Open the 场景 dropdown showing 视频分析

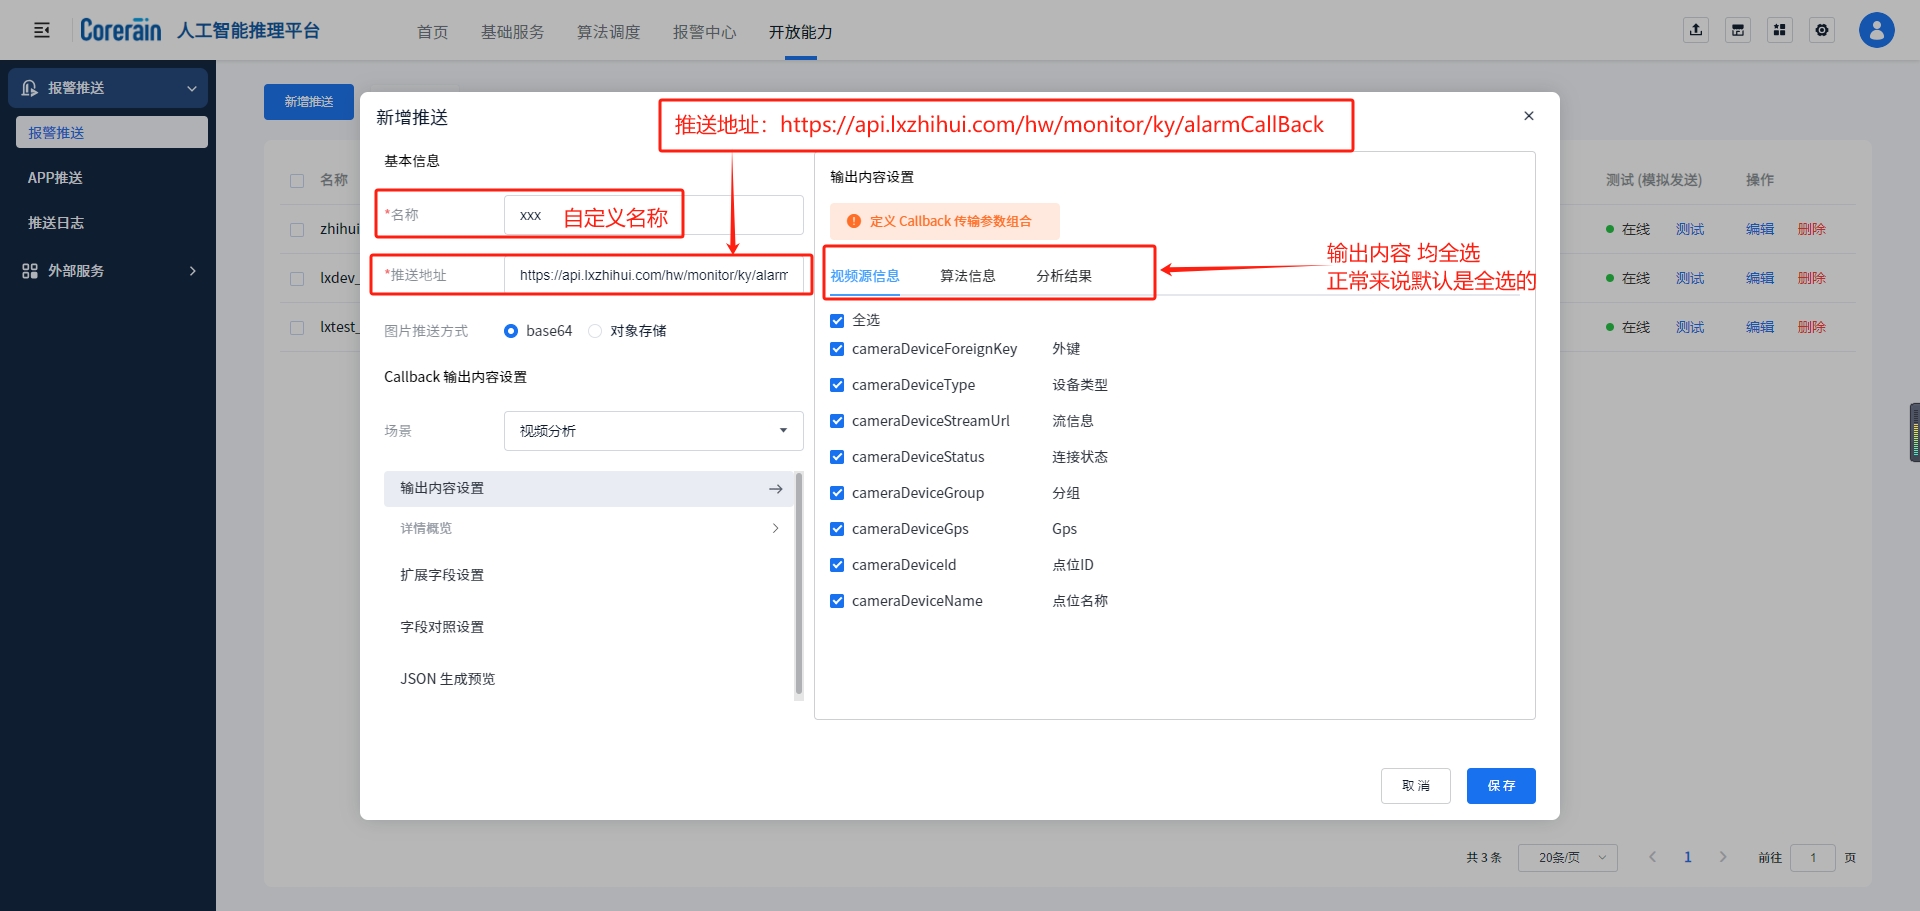(653, 431)
